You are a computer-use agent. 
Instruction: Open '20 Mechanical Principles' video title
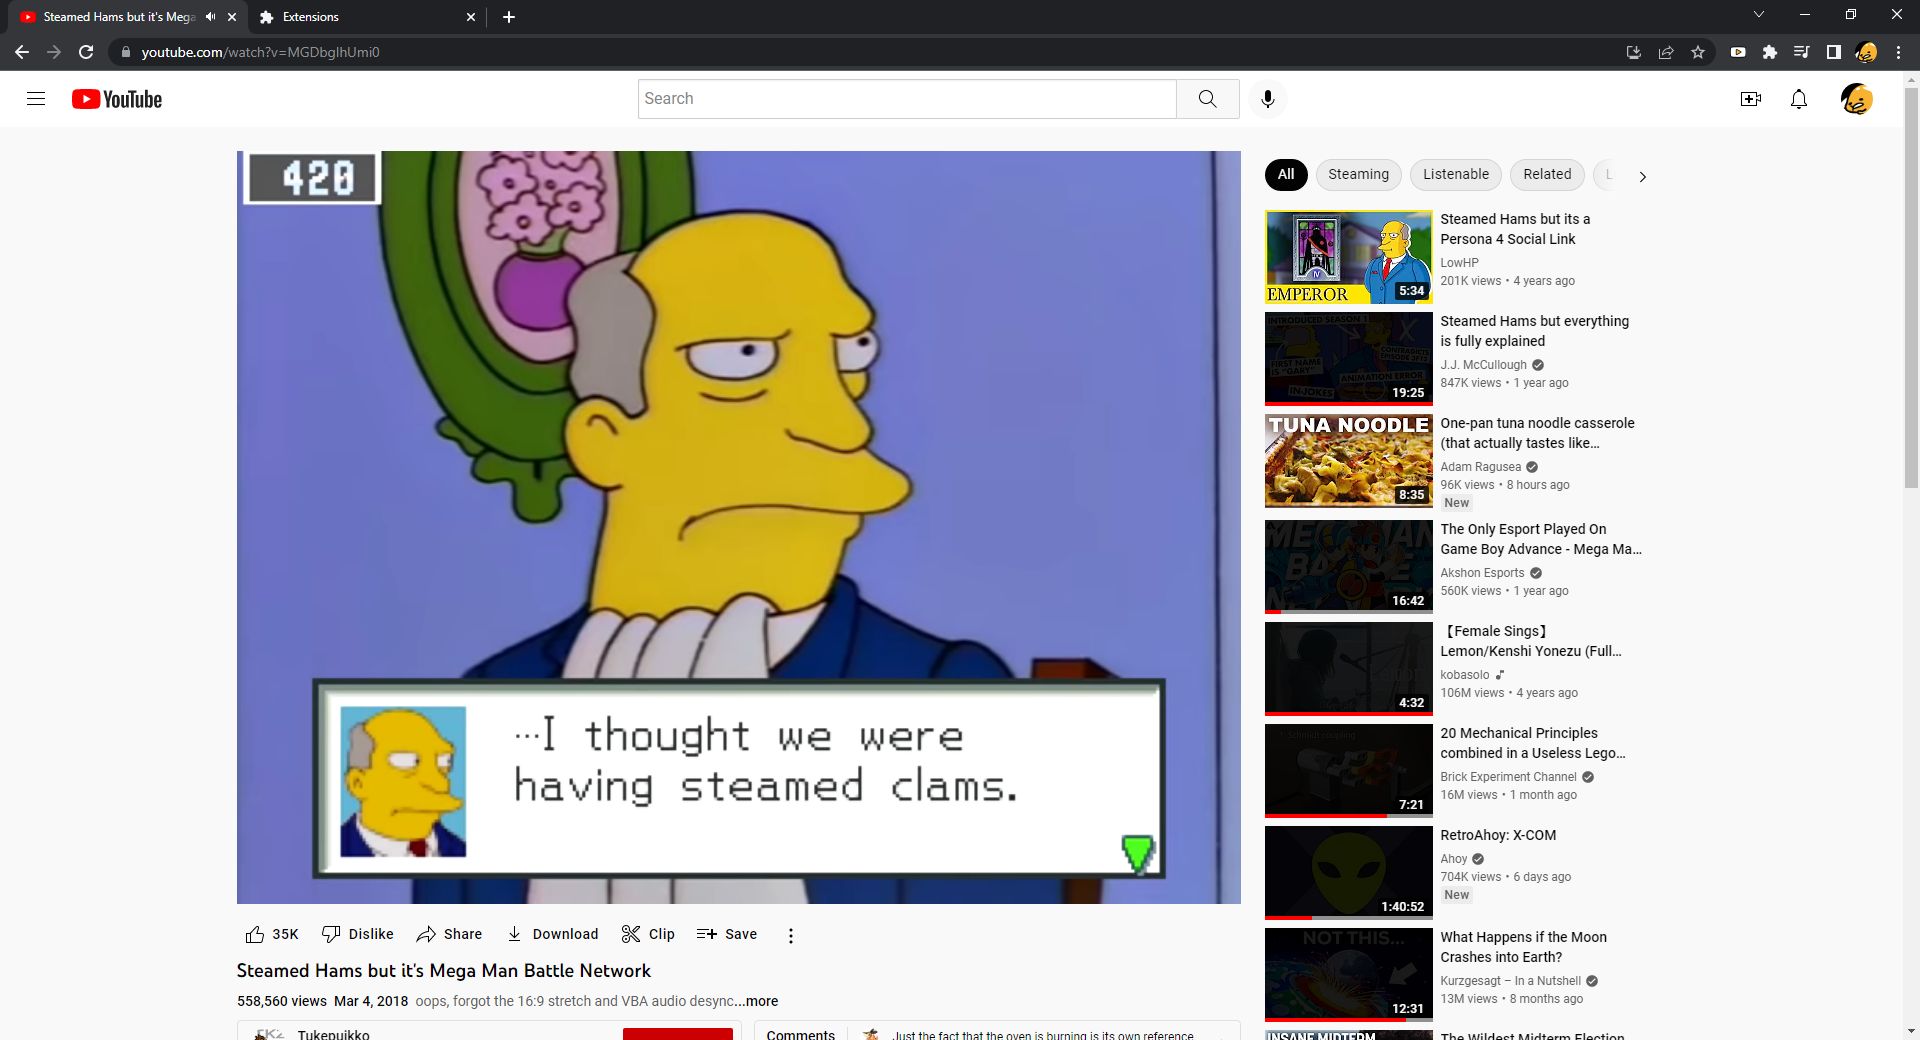click(1533, 743)
